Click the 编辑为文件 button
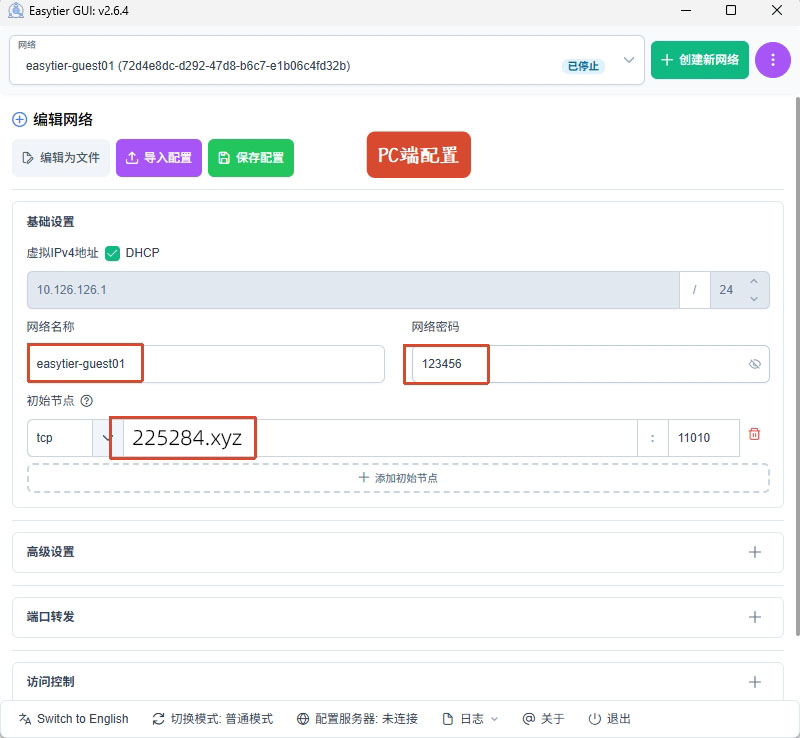This screenshot has width=800, height=738. tap(61, 158)
